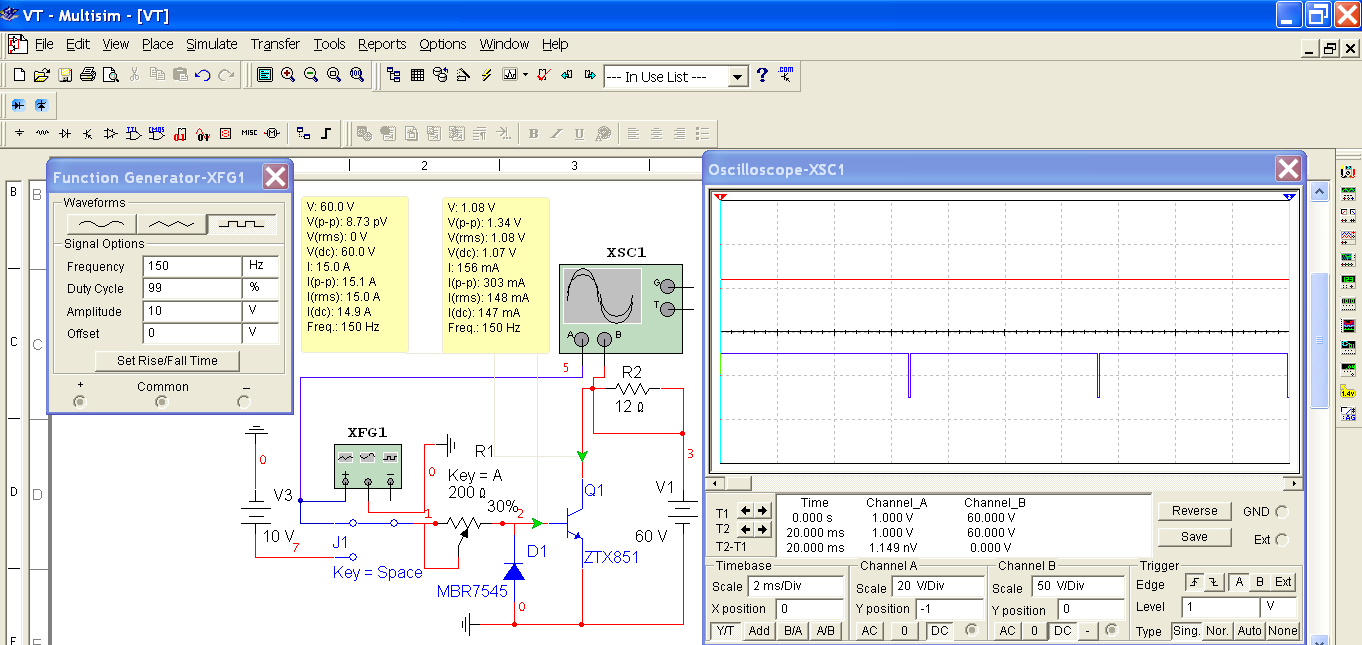The width and height of the screenshot is (1362, 645).
Task: Open the Frequency unit Hz dropdown
Action: (x=260, y=267)
